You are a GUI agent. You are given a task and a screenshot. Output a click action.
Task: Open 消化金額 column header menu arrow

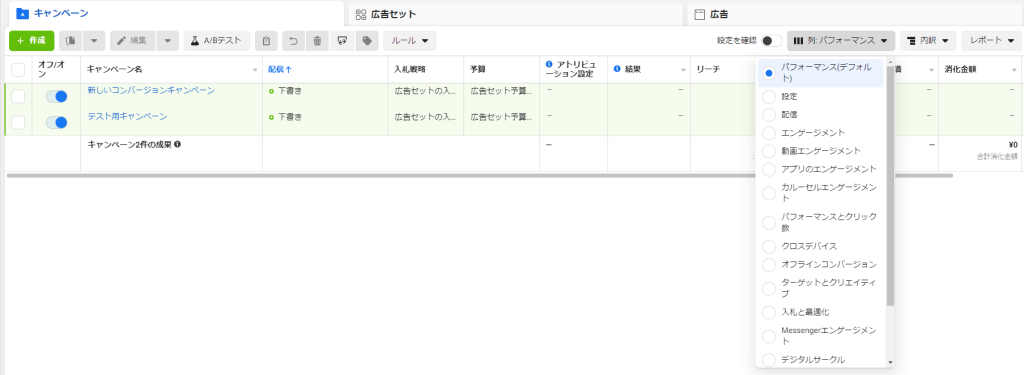1014,69
